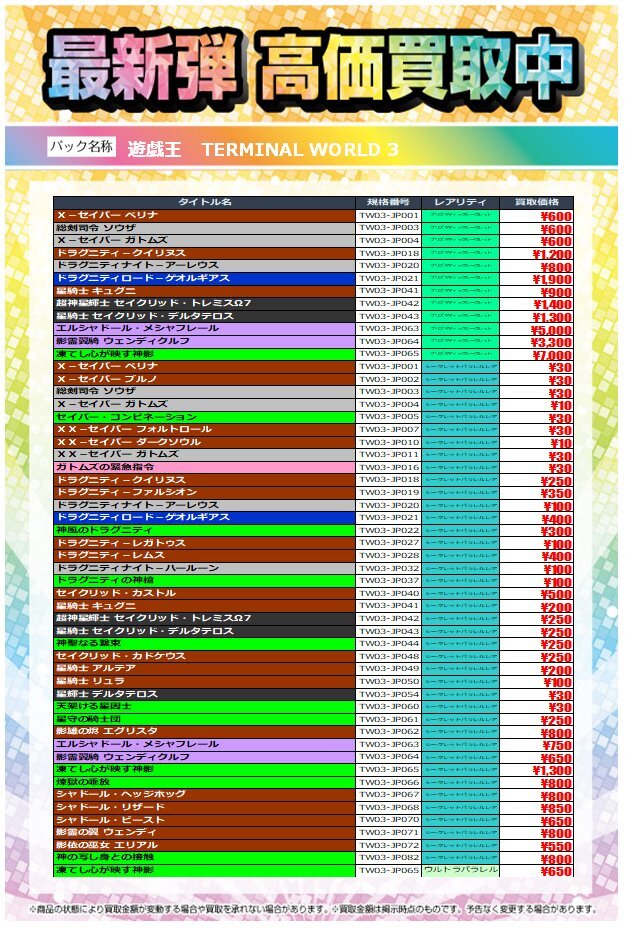Click the ドラグニティの神槍 title cell

[205, 581]
